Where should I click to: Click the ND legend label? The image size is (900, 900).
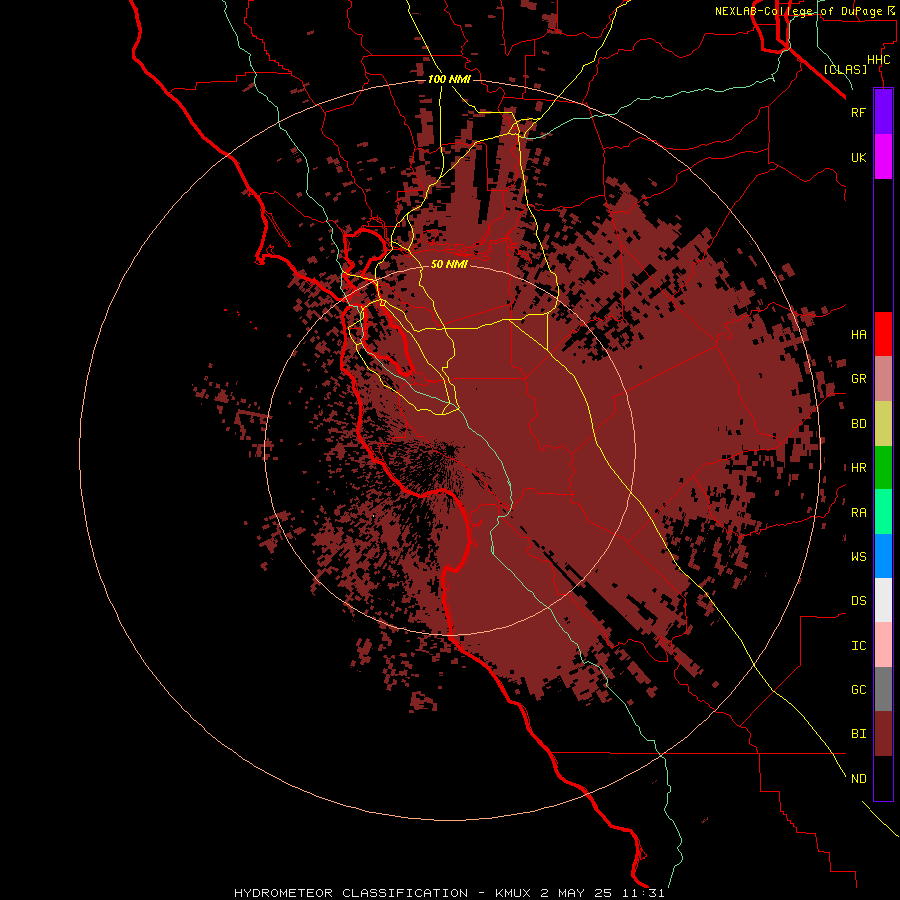(x=858, y=779)
